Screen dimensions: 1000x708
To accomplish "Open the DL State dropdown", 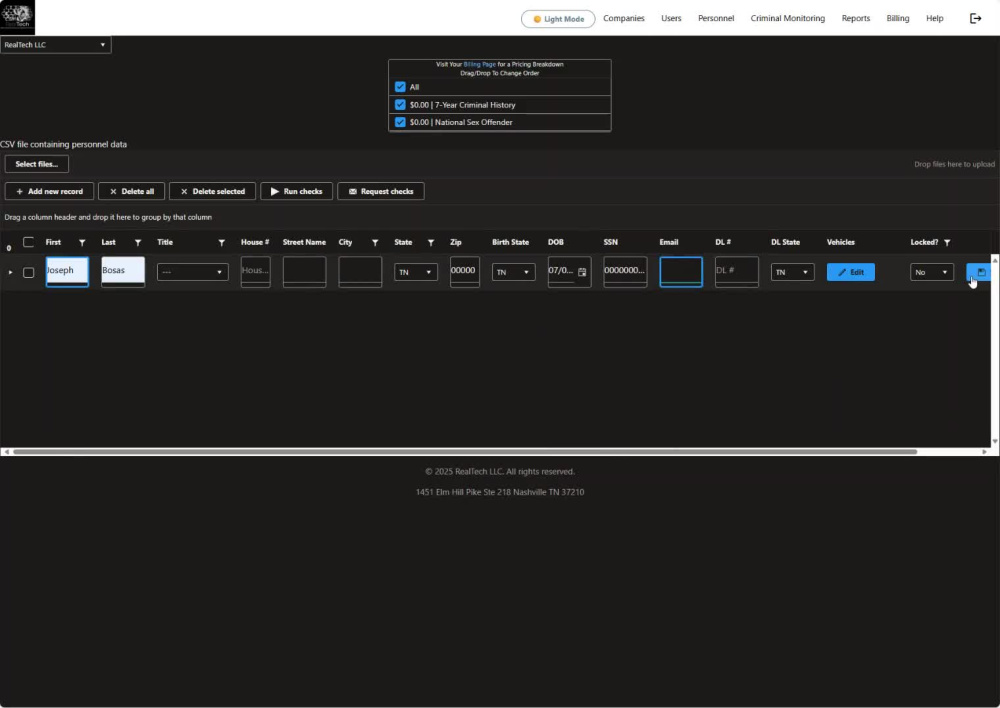I will click(x=792, y=272).
